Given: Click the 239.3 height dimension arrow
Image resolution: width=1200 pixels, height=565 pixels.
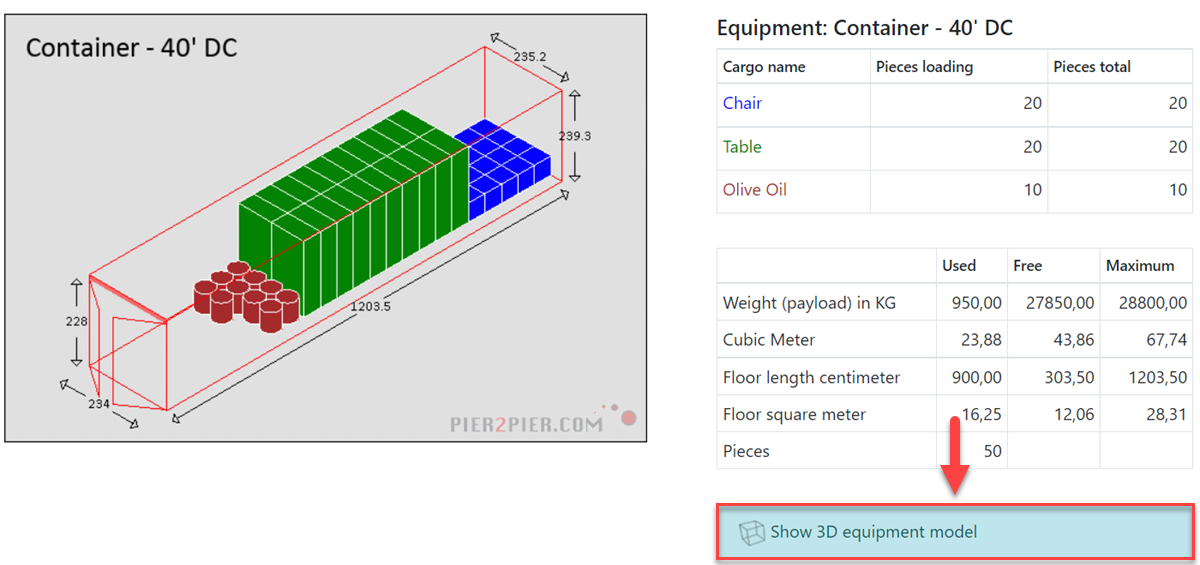Looking at the screenshot, I should coord(574,135).
